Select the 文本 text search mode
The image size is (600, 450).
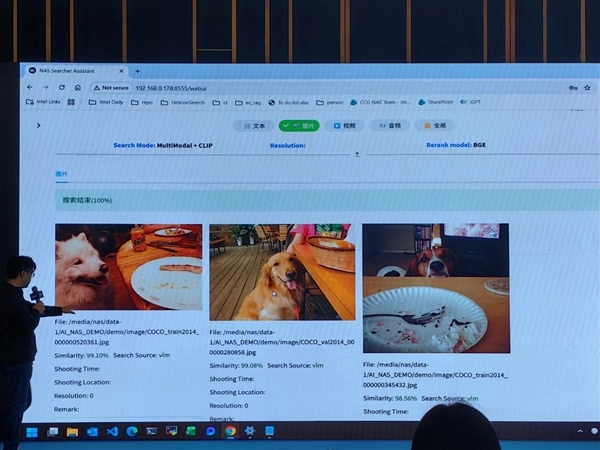[x=253, y=126]
